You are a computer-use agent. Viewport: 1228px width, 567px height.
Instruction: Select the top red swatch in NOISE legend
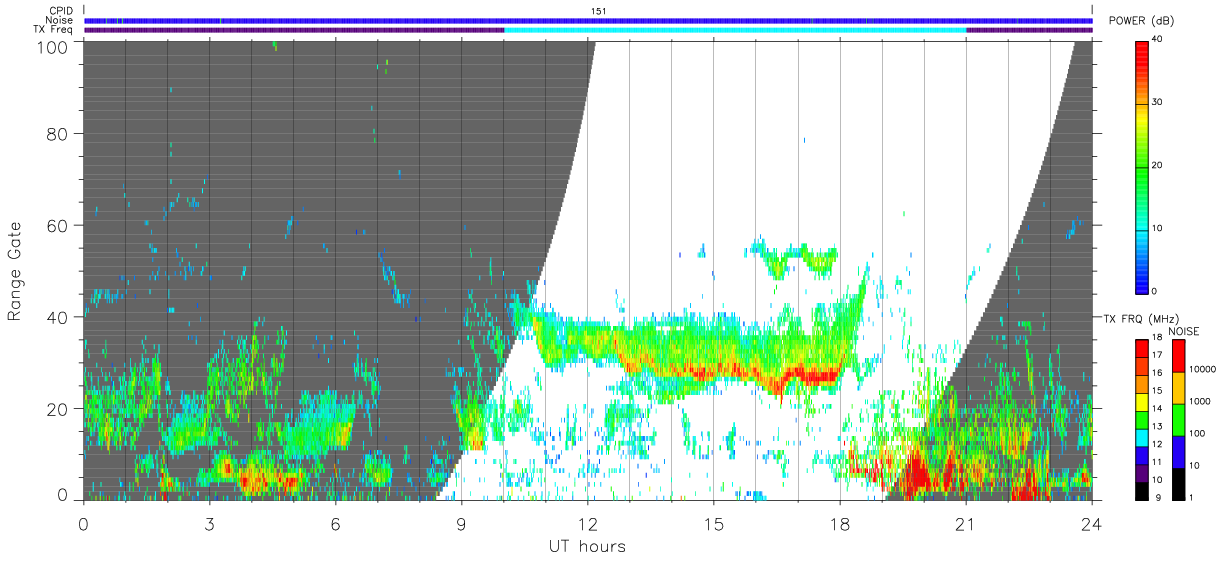[1180, 356]
